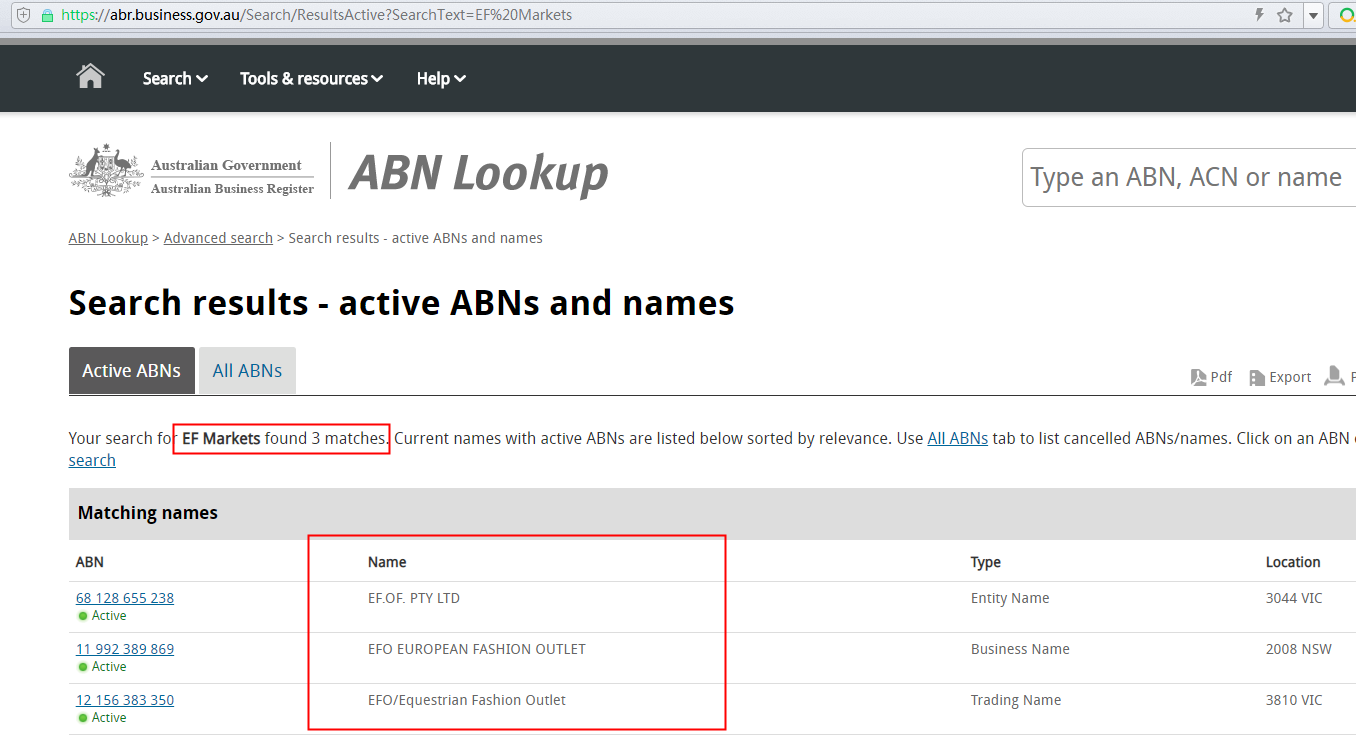Select the name 'EF.OF. PTY LTD'

[x=414, y=598]
